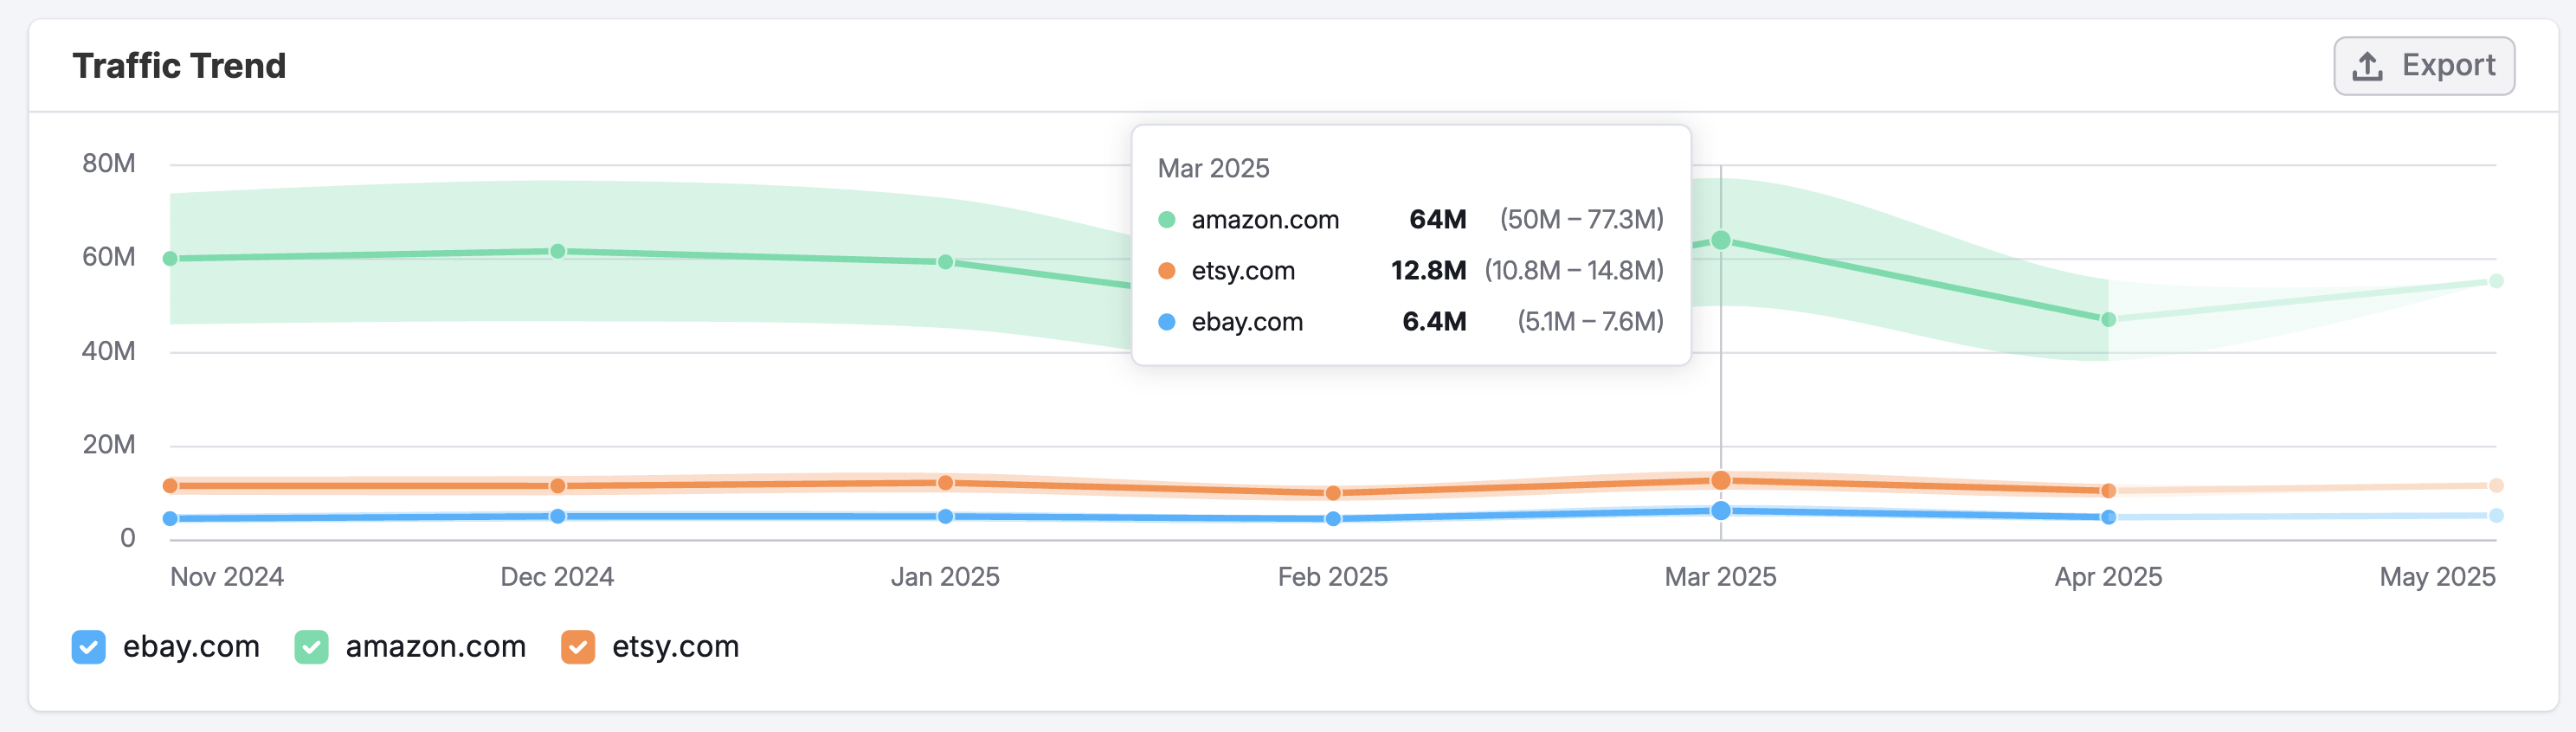
Task: Select the Traffic Trend panel title
Action: [180, 65]
